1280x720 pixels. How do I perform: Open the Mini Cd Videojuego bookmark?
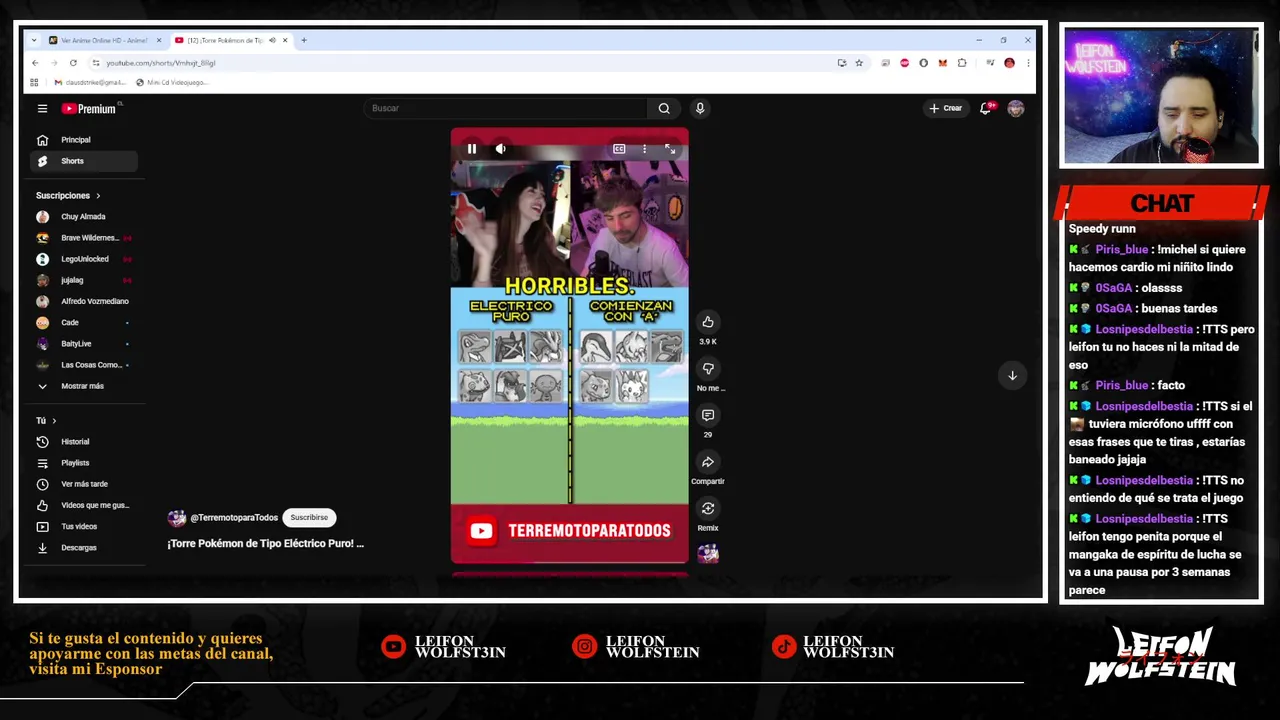[171, 83]
